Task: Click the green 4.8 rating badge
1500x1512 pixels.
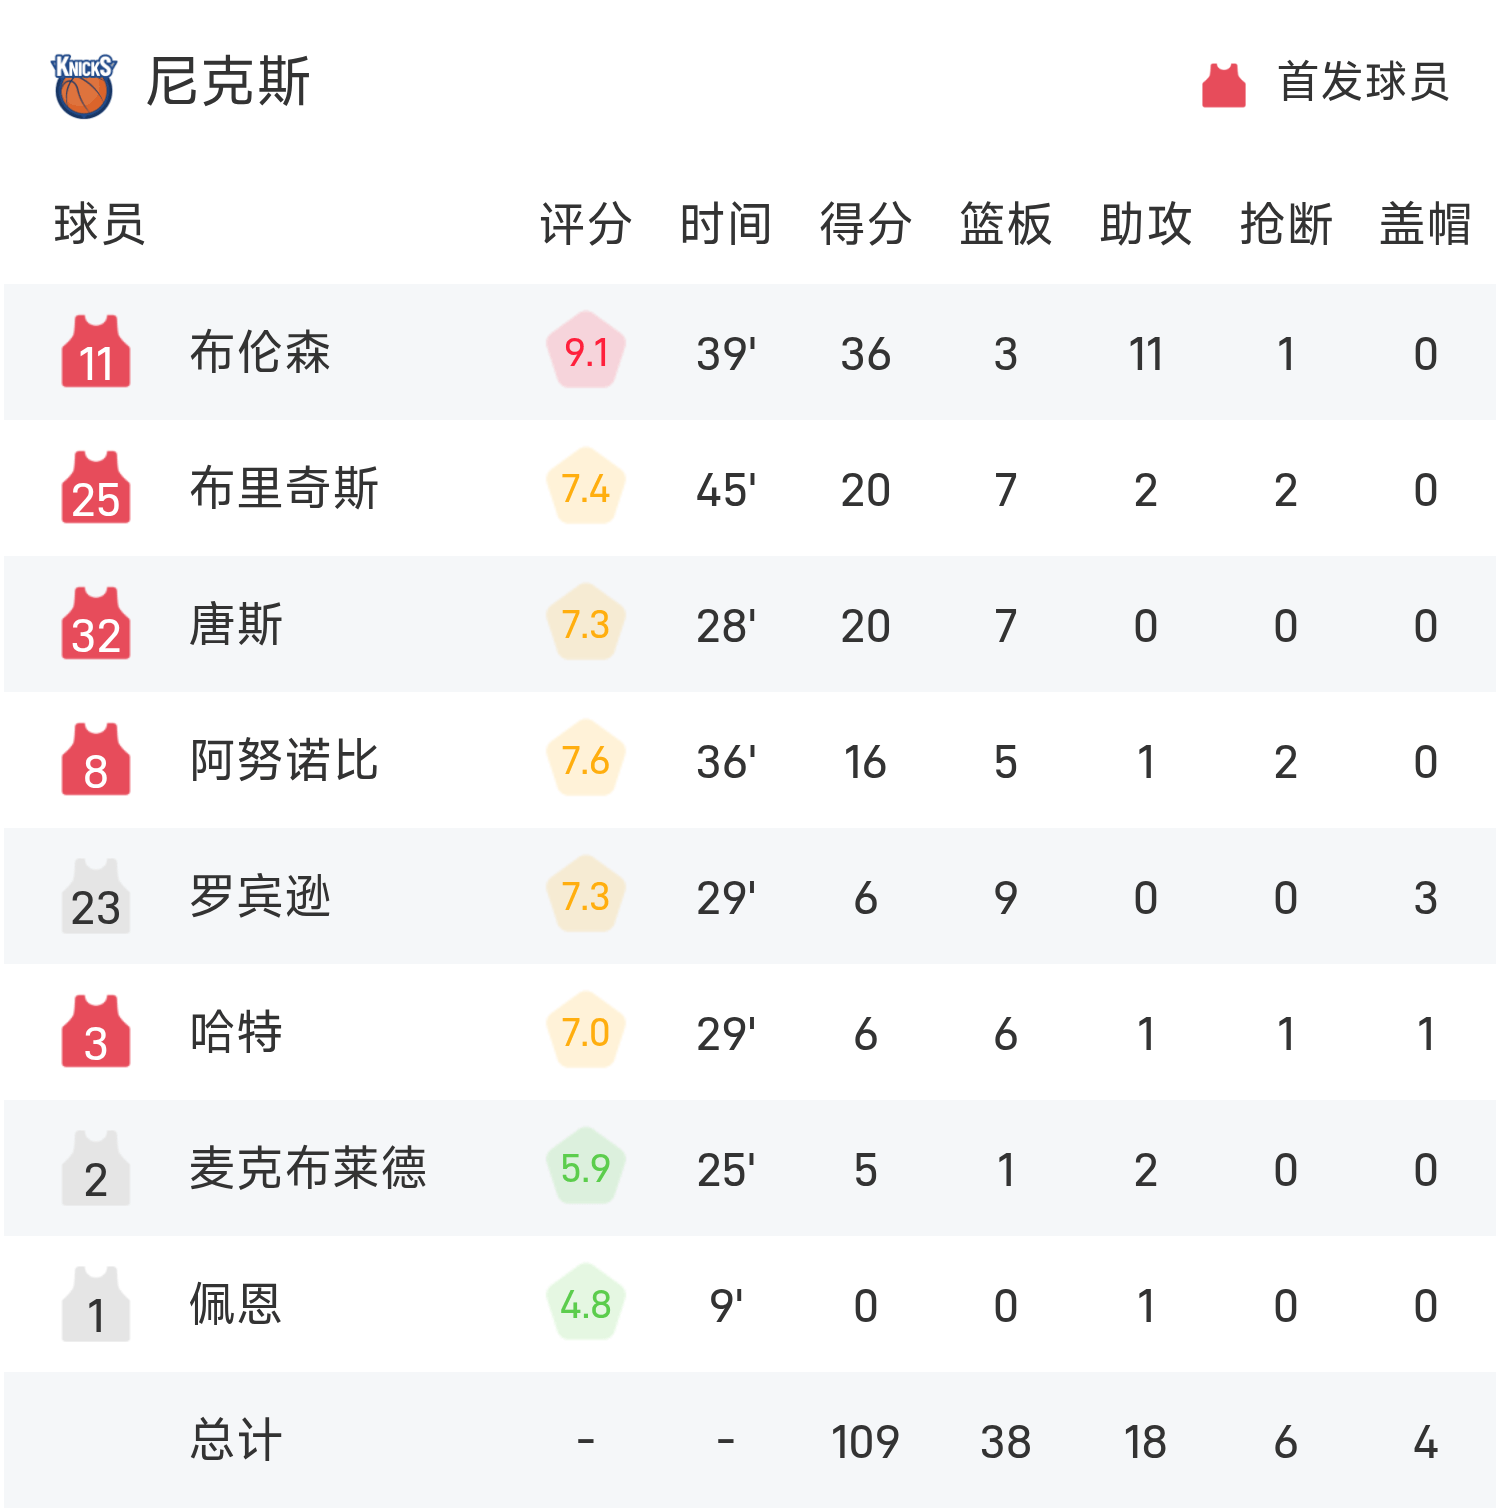Action: (586, 1304)
